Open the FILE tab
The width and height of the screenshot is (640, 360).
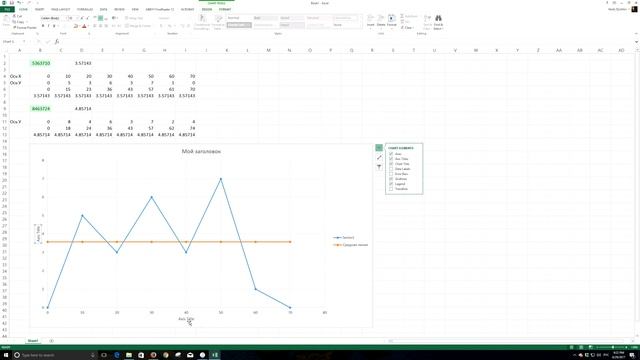tap(7, 9)
